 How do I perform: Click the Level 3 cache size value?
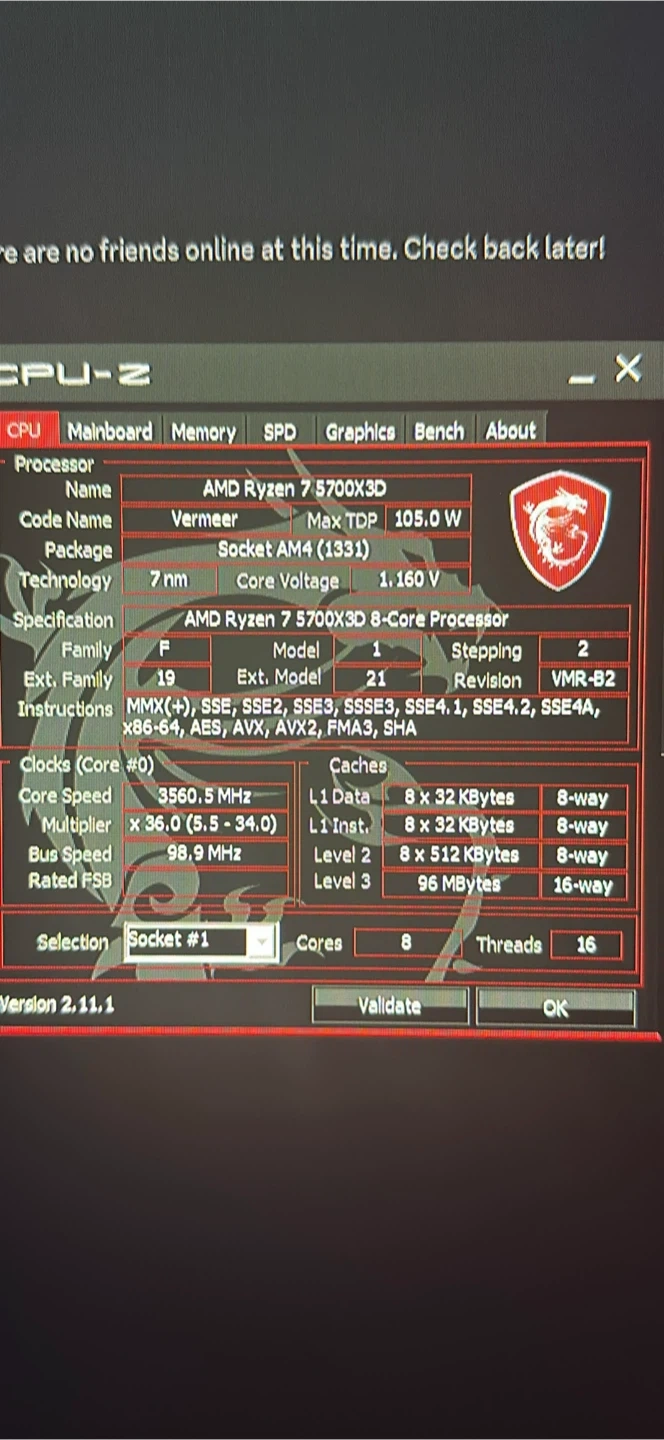tap(460, 884)
